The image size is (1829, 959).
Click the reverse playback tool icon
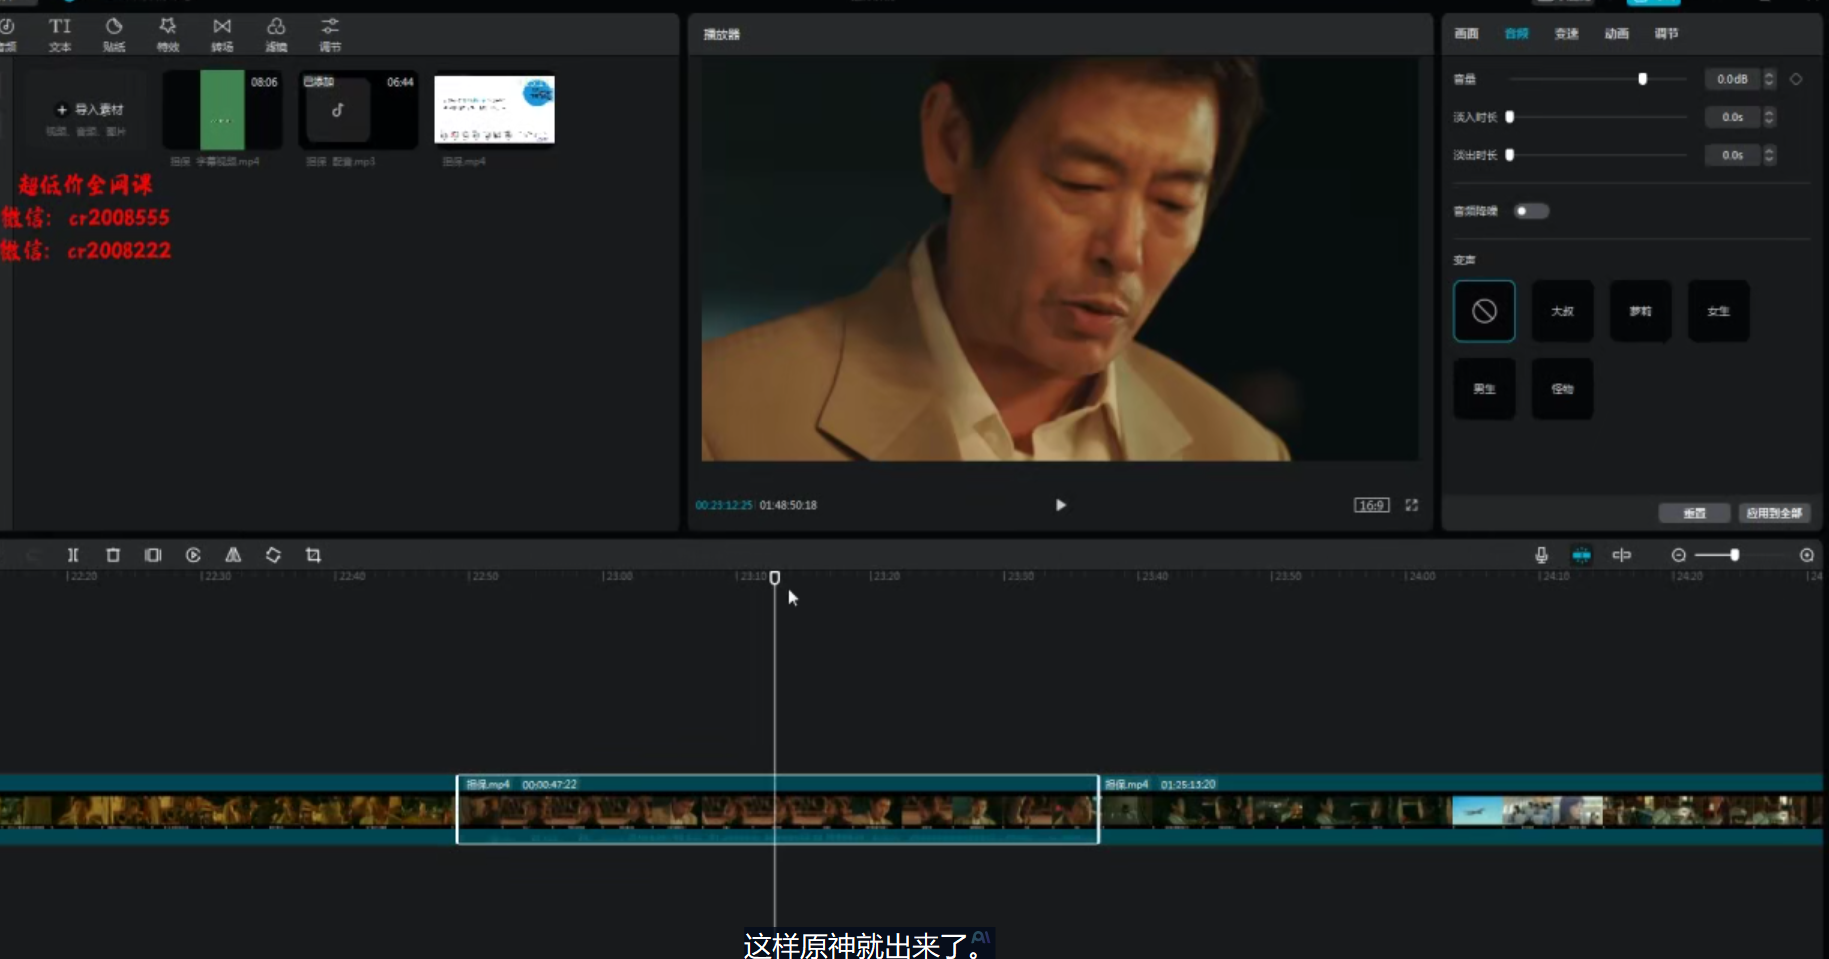tap(193, 555)
